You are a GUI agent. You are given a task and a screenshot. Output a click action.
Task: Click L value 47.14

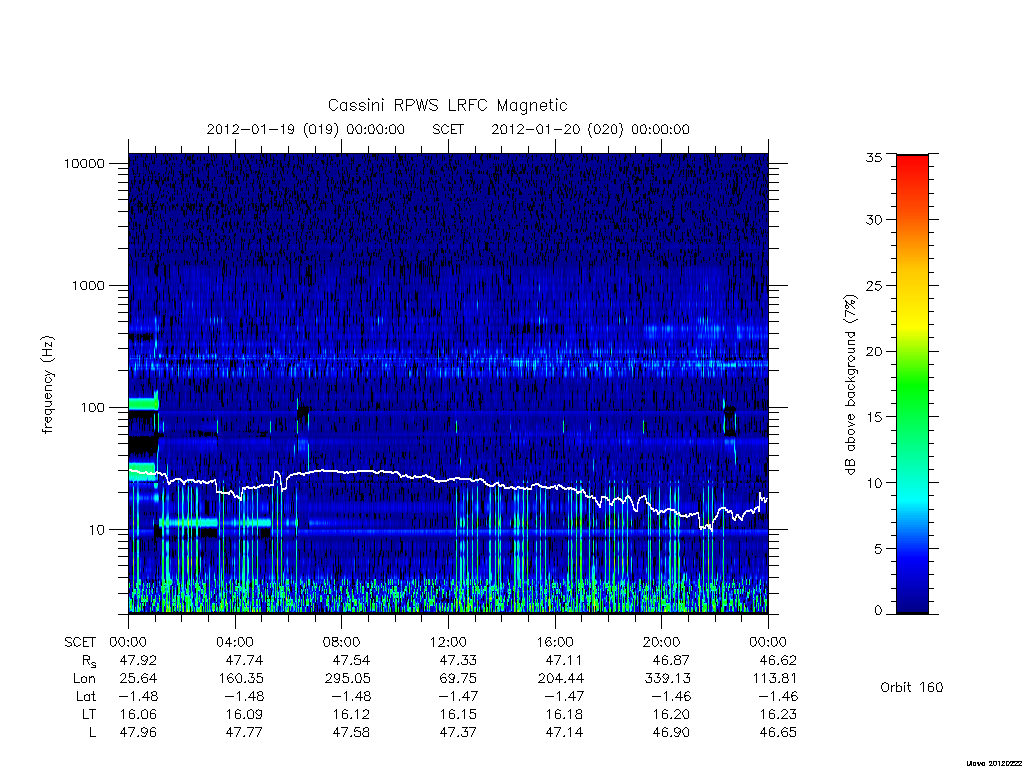point(564,733)
